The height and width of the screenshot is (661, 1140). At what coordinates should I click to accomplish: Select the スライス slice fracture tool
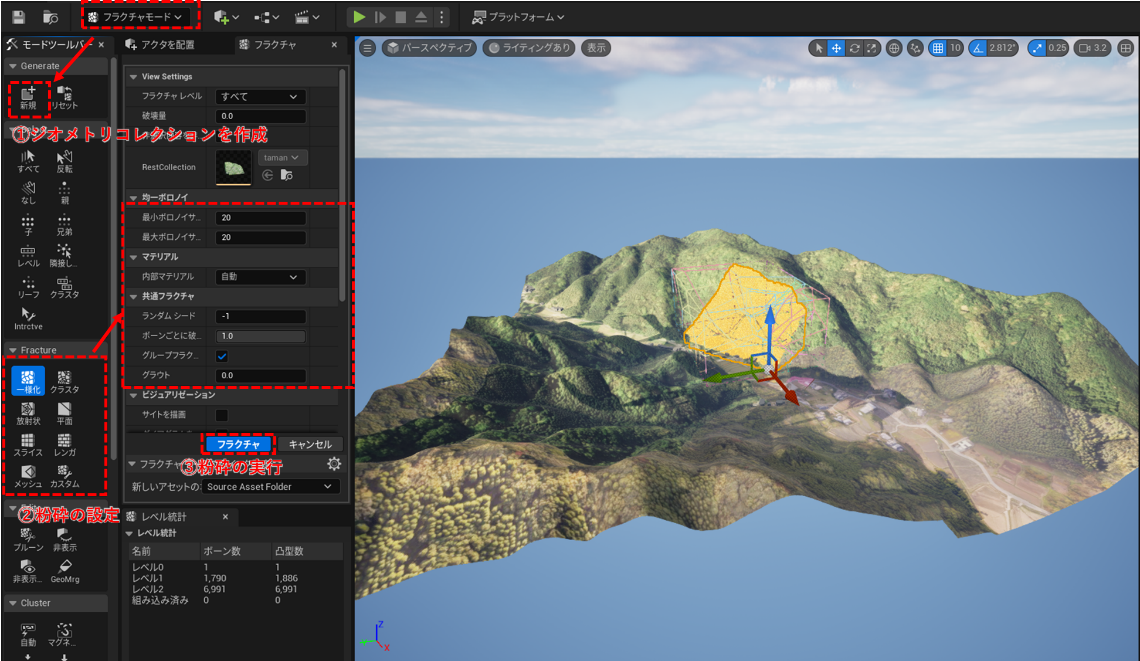(x=28, y=443)
